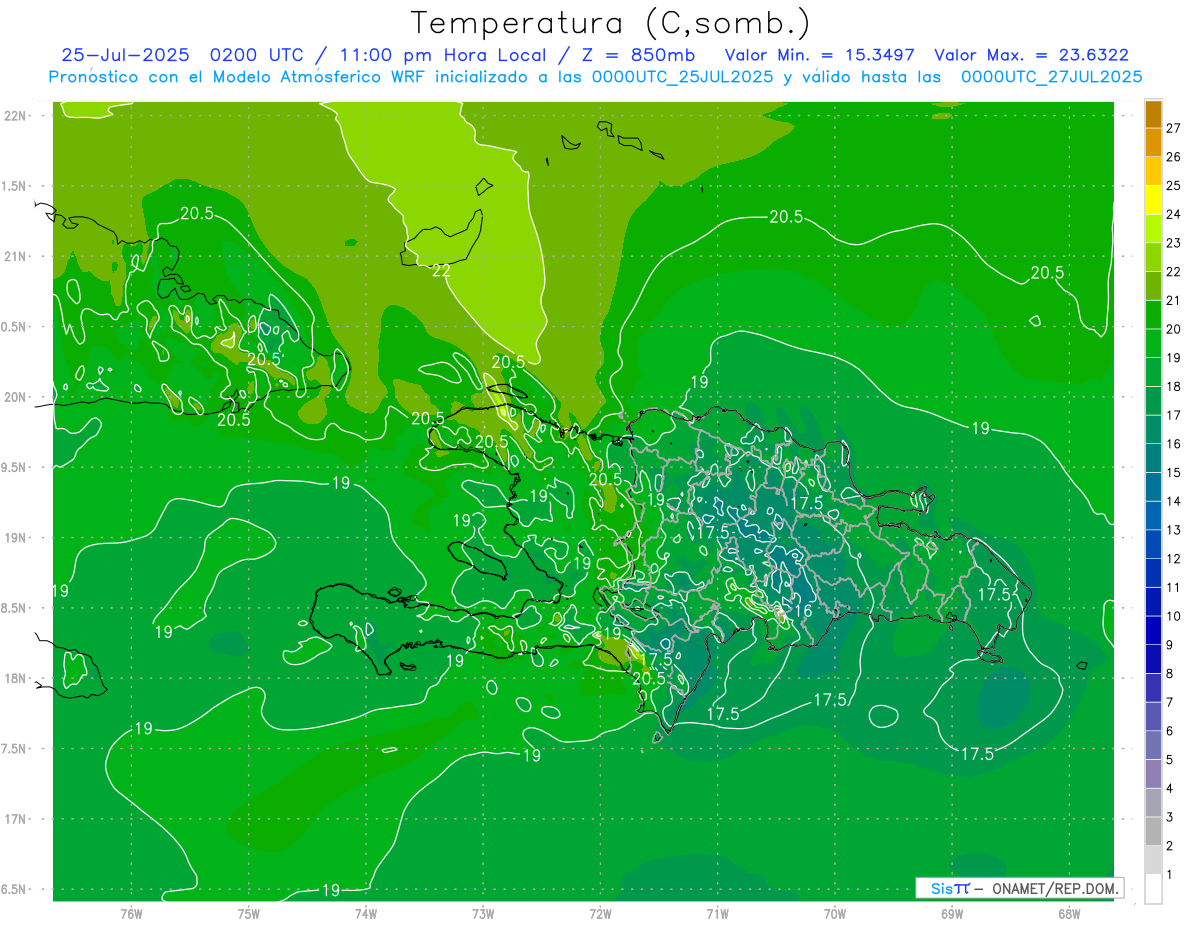Click the '22N' latitude axis label
Image resolution: width=1200 pixels, height=927 pixels.
pos(16,116)
